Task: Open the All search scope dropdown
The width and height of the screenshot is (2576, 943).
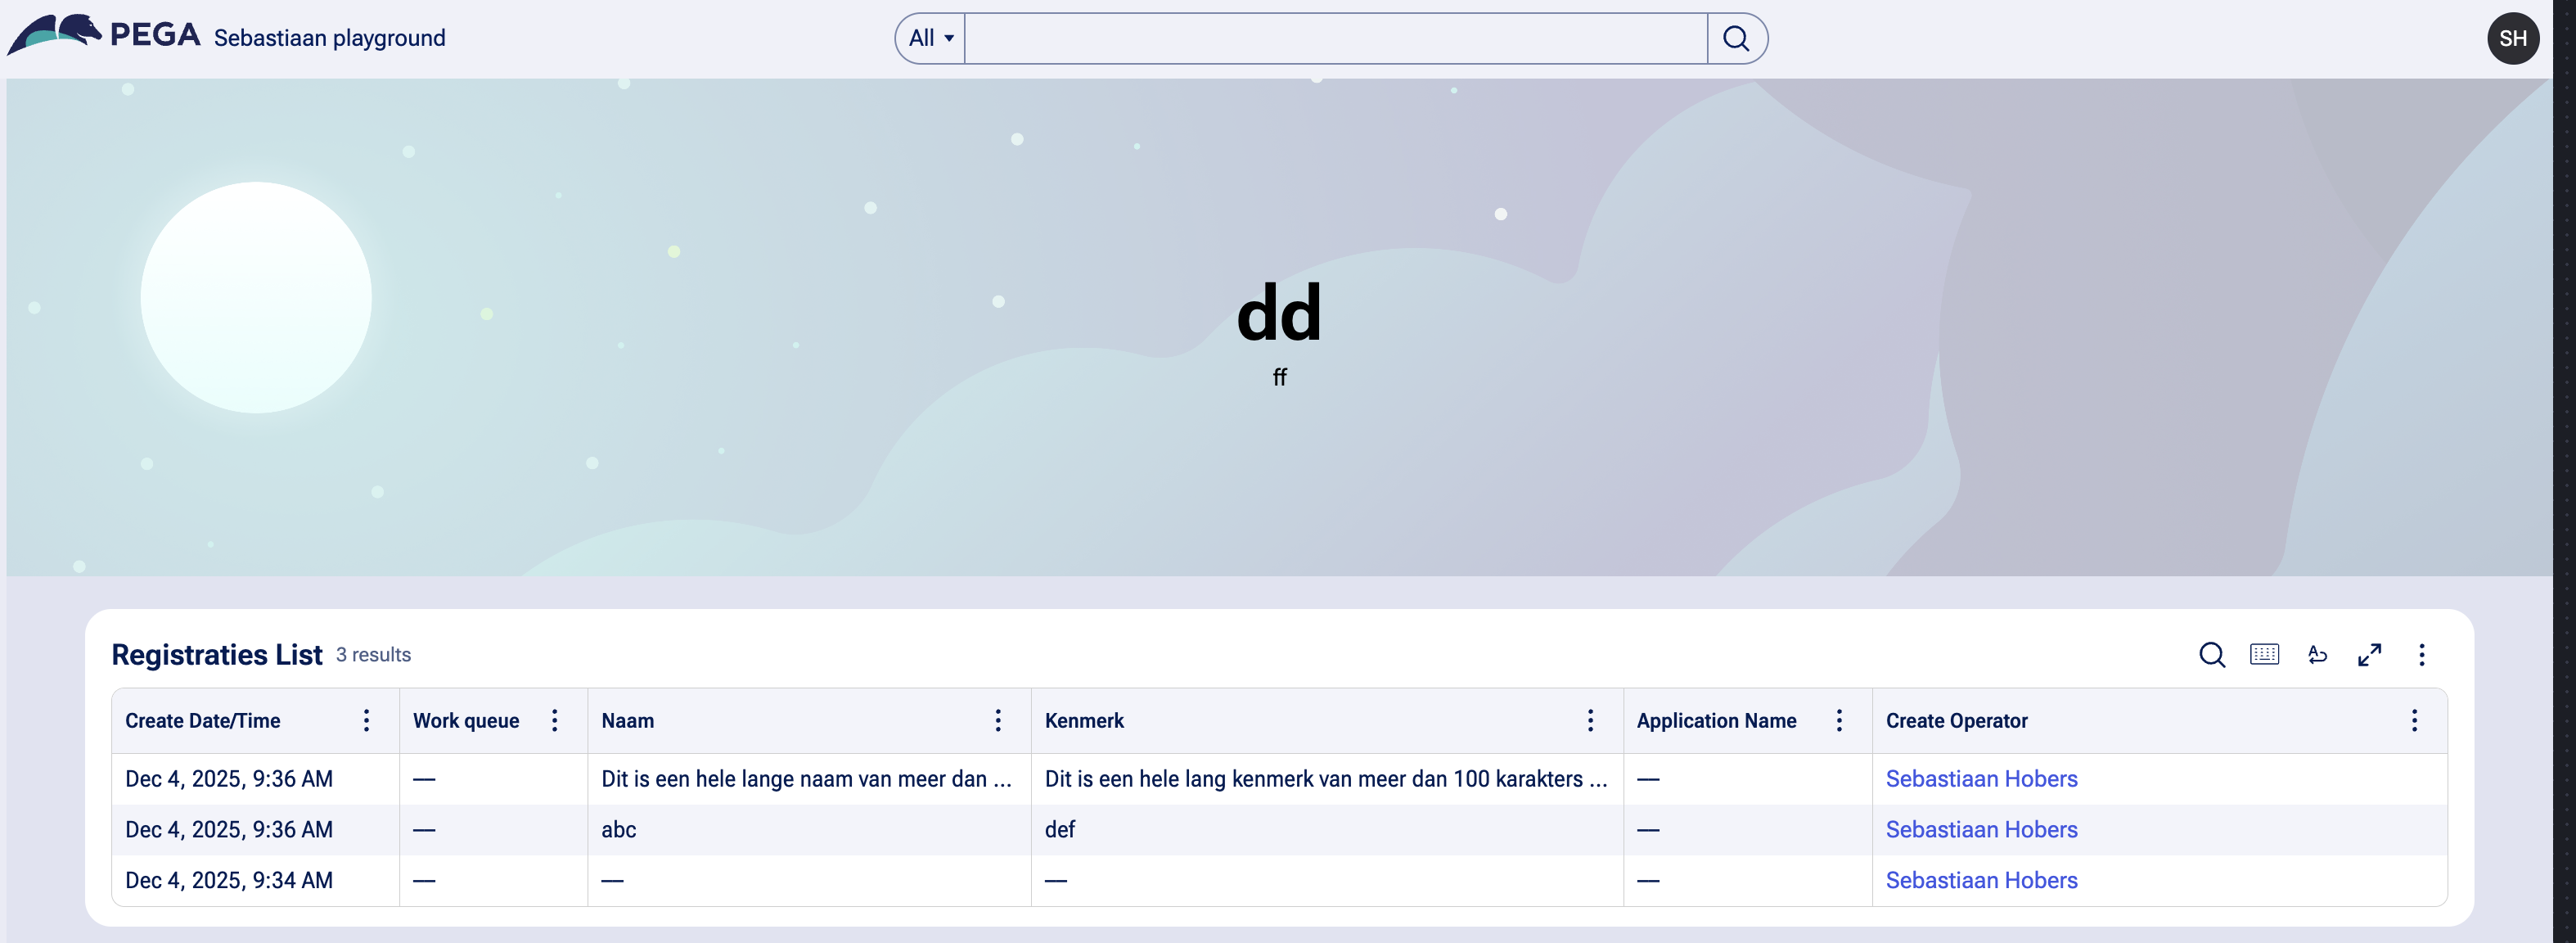Action: coord(930,39)
